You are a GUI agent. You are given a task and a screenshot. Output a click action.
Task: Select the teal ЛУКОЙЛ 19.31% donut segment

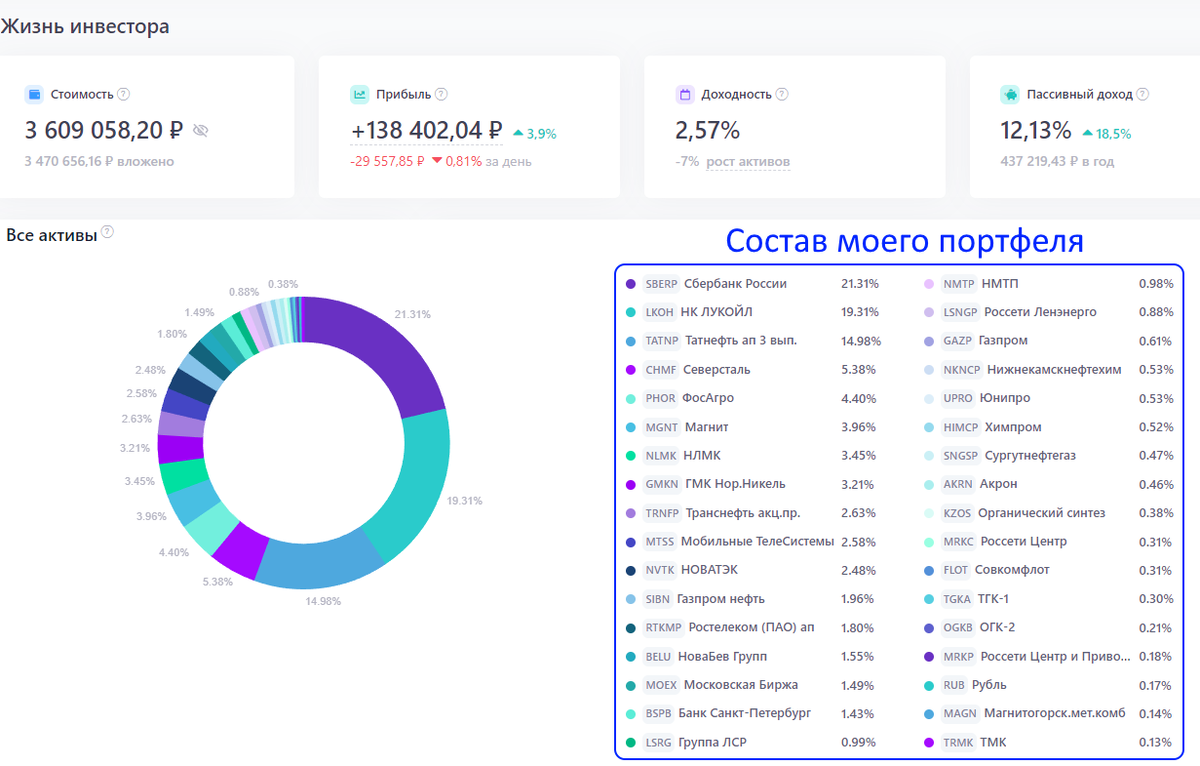[420, 485]
